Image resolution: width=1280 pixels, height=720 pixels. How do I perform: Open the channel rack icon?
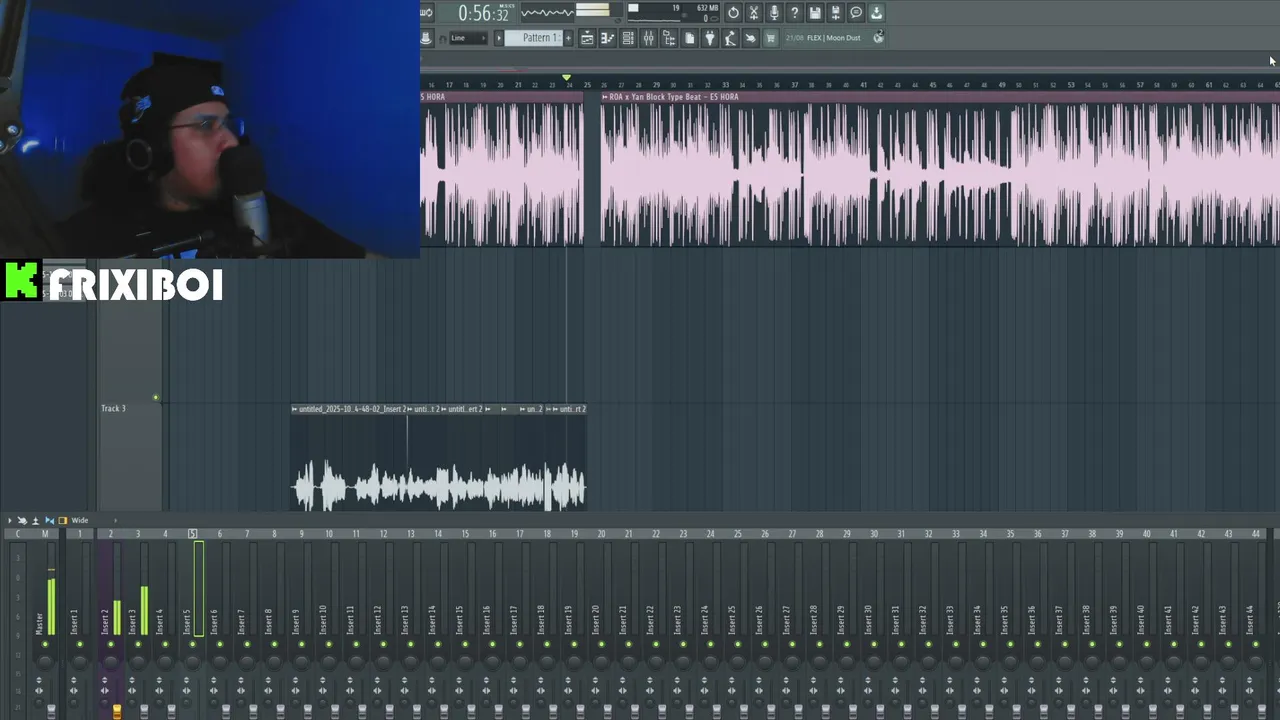[628, 38]
